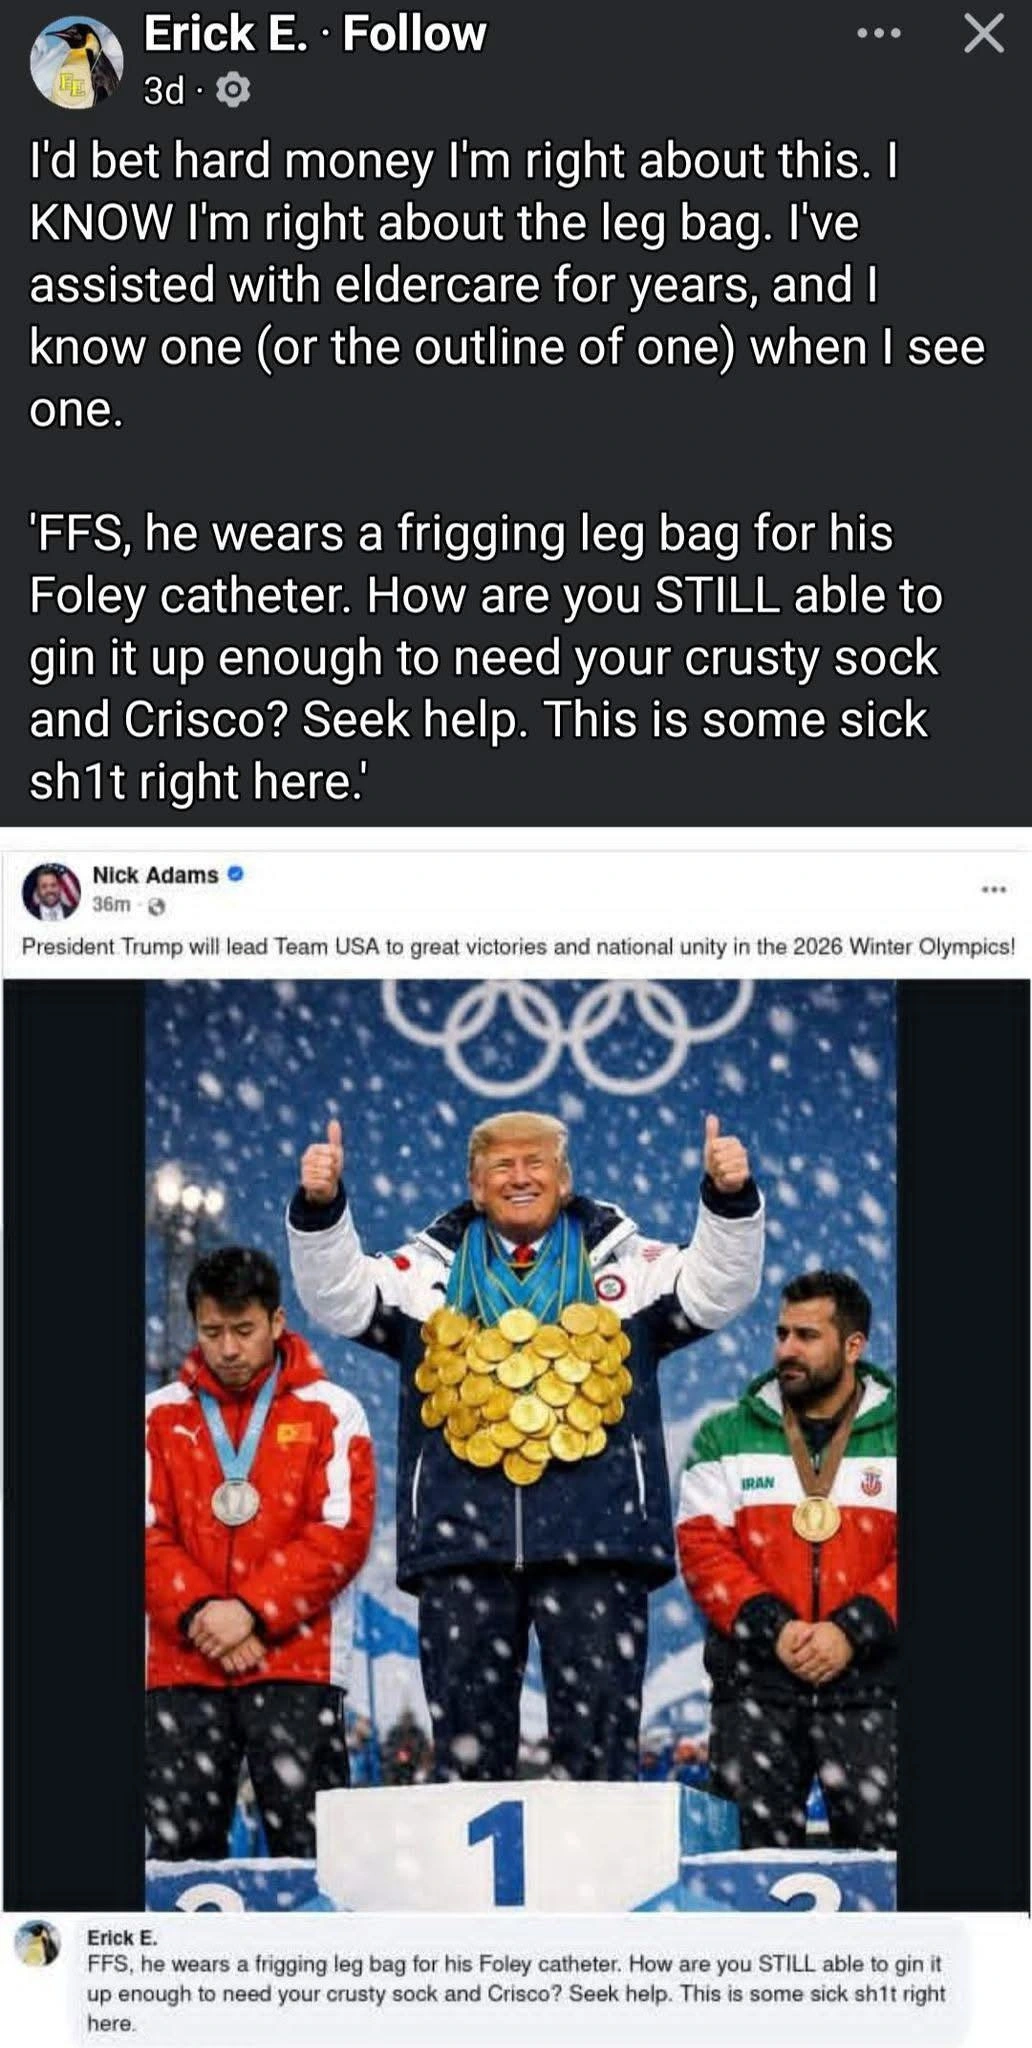This screenshot has width=1032, height=2048.
Task: Open embedded post's three-dot menu
Action: pyautogui.click(x=993, y=888)
